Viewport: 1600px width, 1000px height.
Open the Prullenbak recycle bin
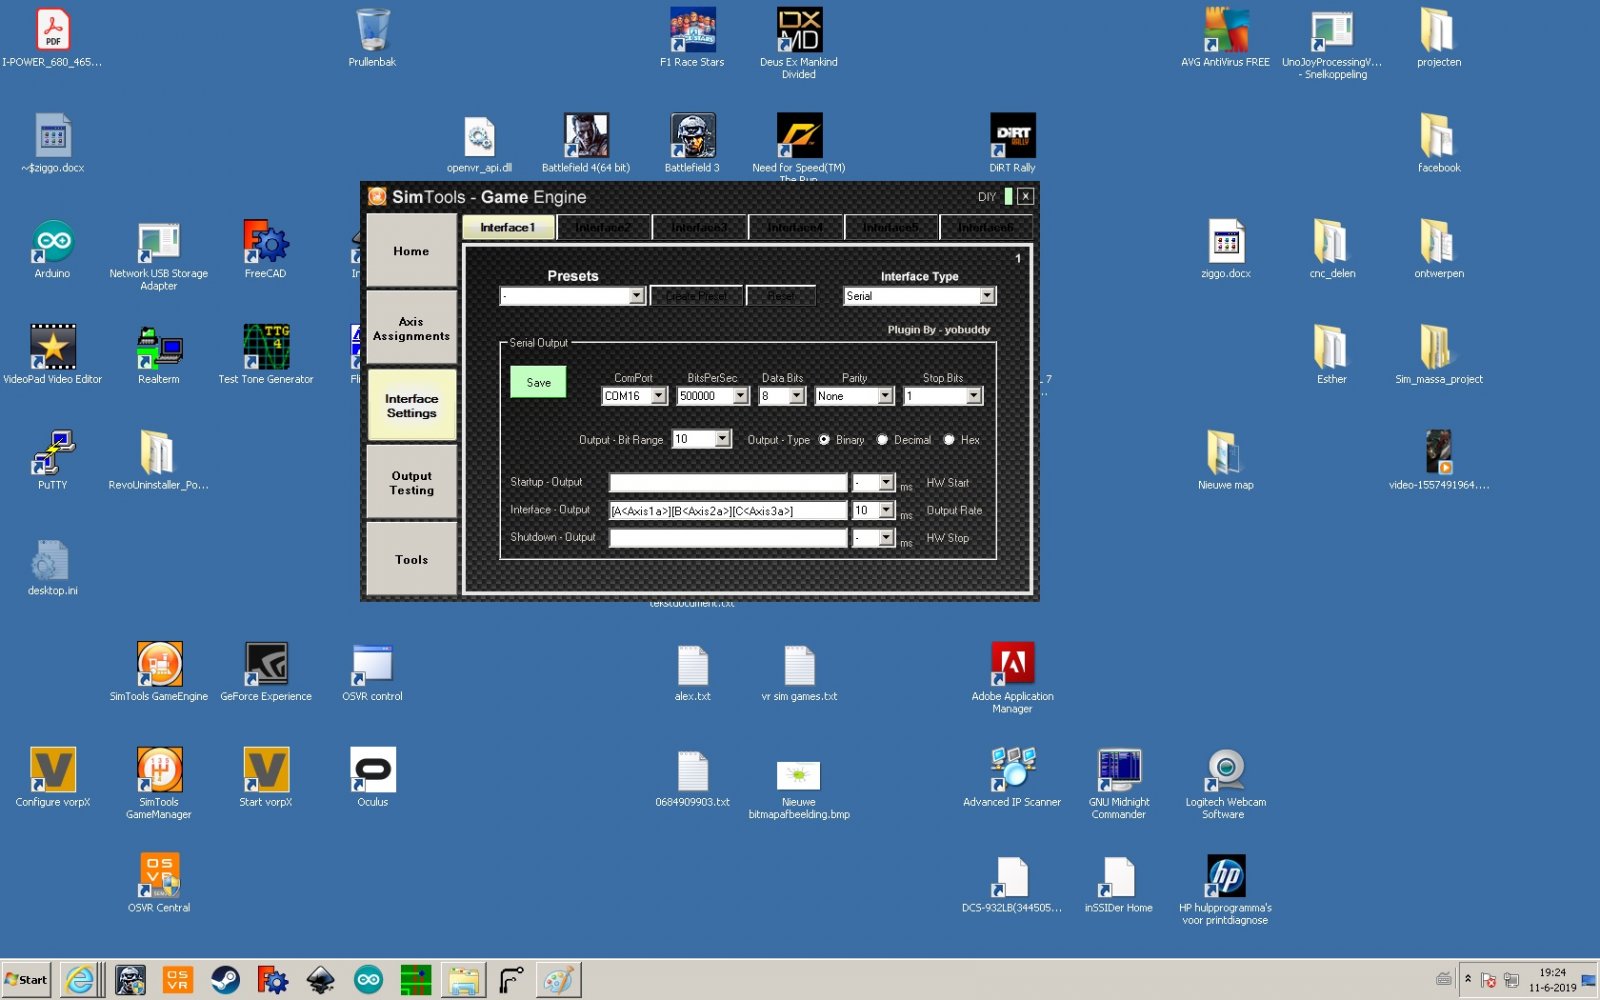click(x=373, y=37)
